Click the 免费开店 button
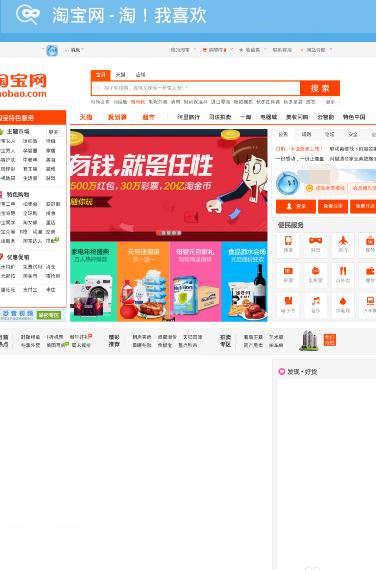This screenshot has height=570, width=376. [364, 206]
